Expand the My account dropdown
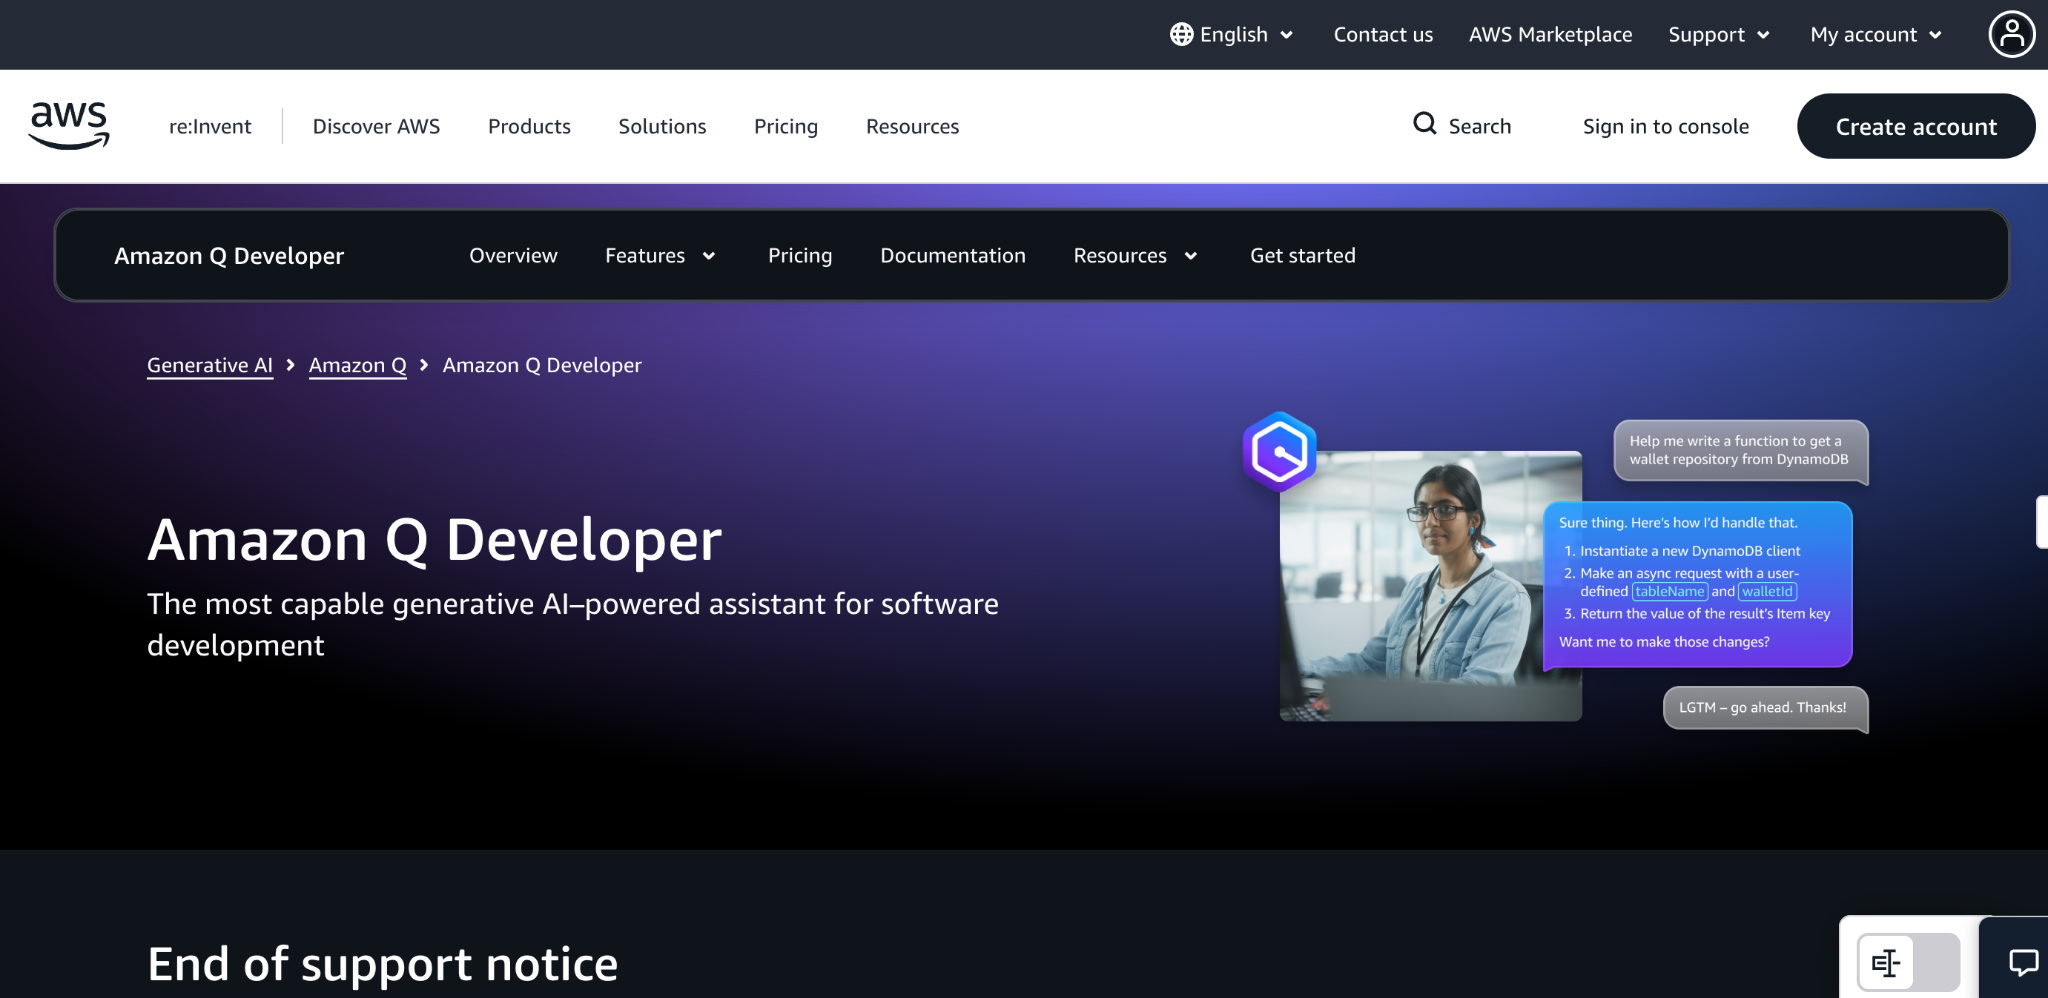The height and width of the screenshot is (998, 2048). click(x=1877, y=34)
